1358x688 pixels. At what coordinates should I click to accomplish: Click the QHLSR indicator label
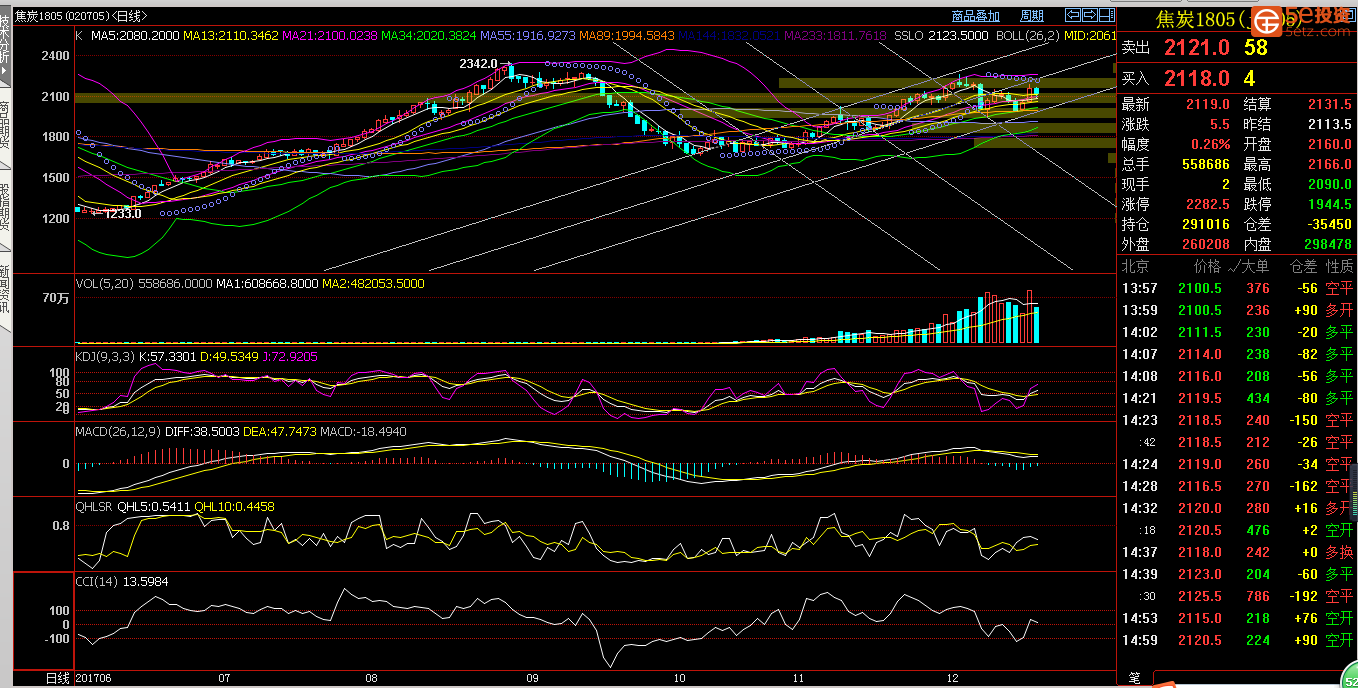[x=96, y=507]
